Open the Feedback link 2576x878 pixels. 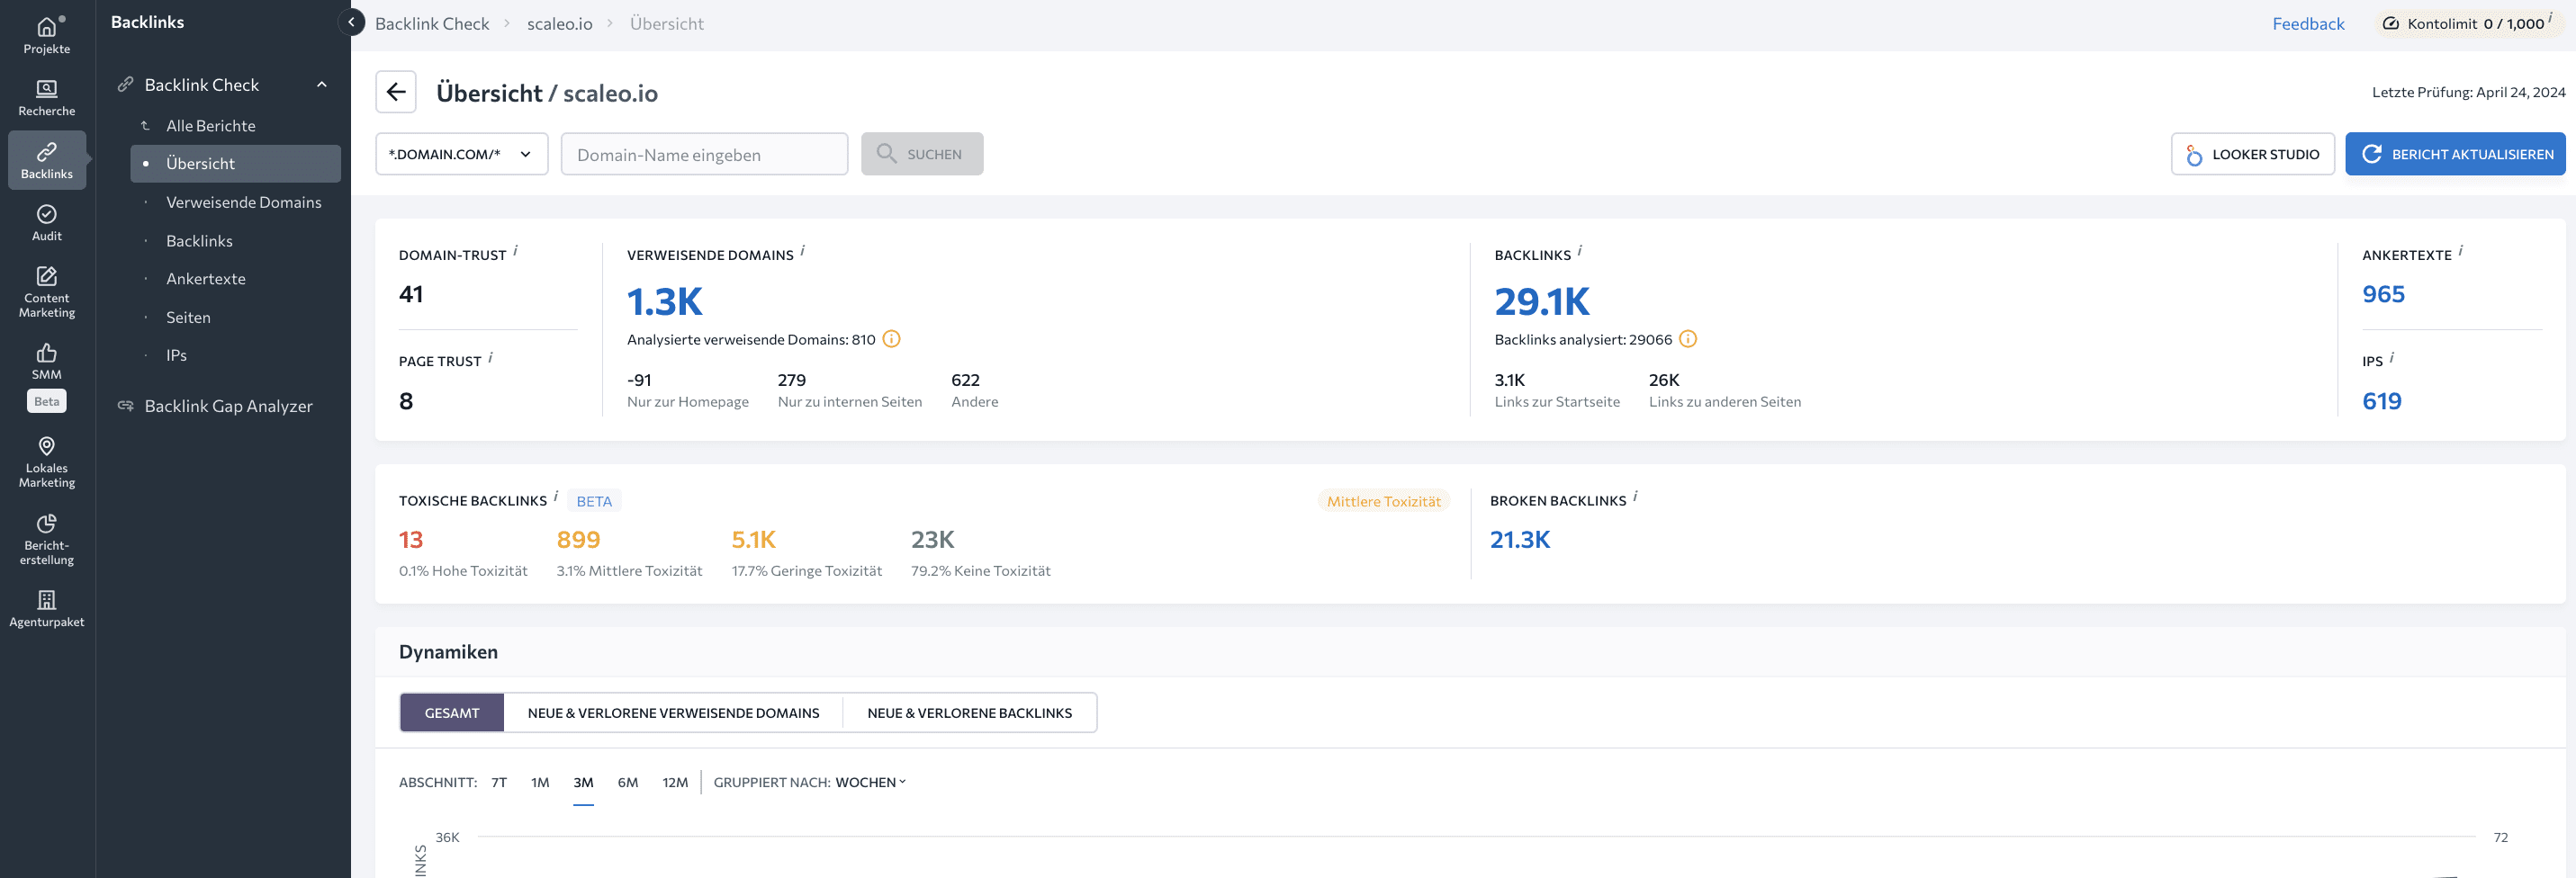pyautogui.click(x=2308, y=23)
